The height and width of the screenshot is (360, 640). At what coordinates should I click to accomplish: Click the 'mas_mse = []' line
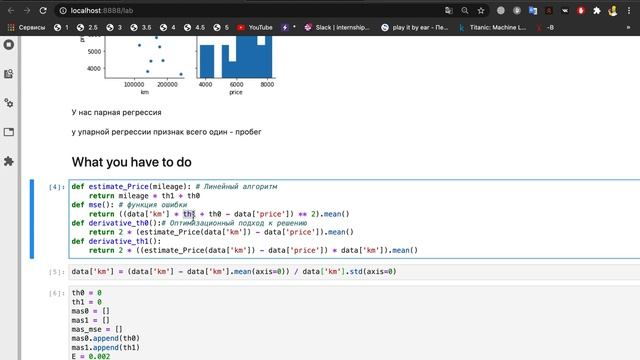point(97,329)
